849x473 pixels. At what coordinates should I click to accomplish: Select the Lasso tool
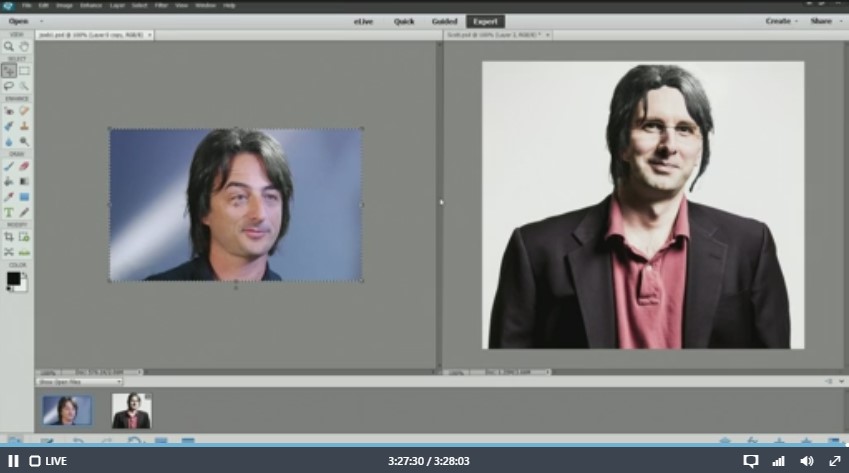point(9,86)
